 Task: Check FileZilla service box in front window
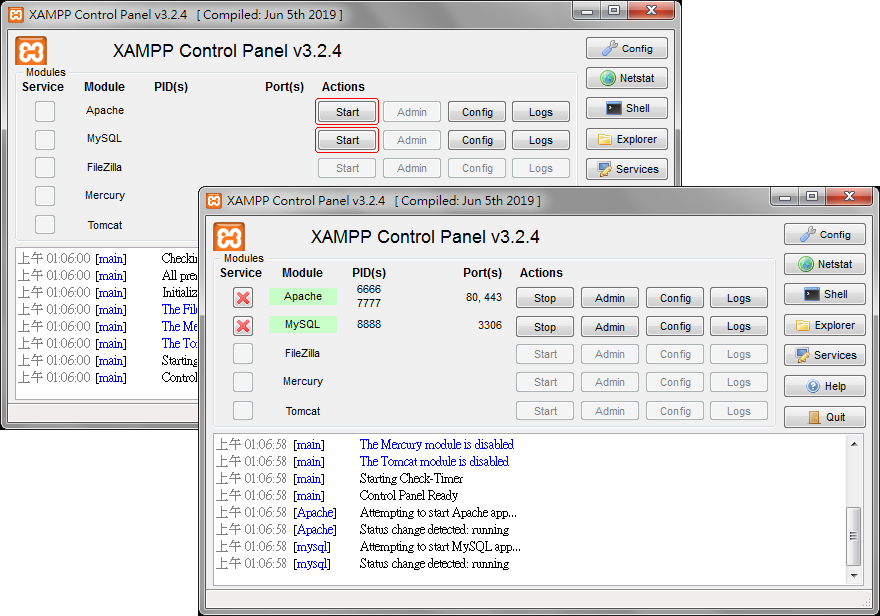243,354
